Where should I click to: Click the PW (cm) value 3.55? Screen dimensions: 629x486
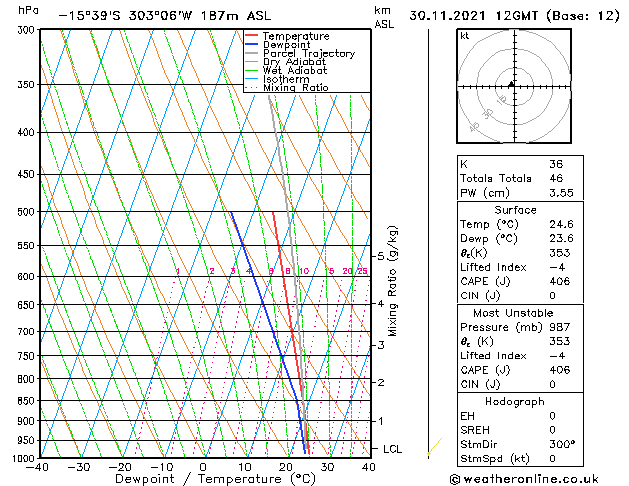tap(561, 193)
